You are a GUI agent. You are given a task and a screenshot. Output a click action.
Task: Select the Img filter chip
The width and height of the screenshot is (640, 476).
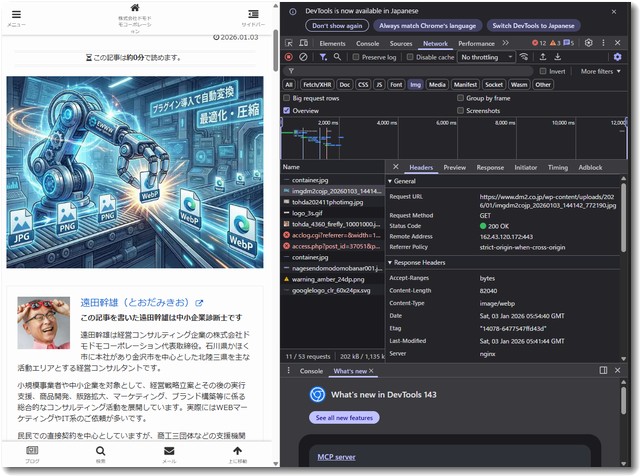coord(416,85)
